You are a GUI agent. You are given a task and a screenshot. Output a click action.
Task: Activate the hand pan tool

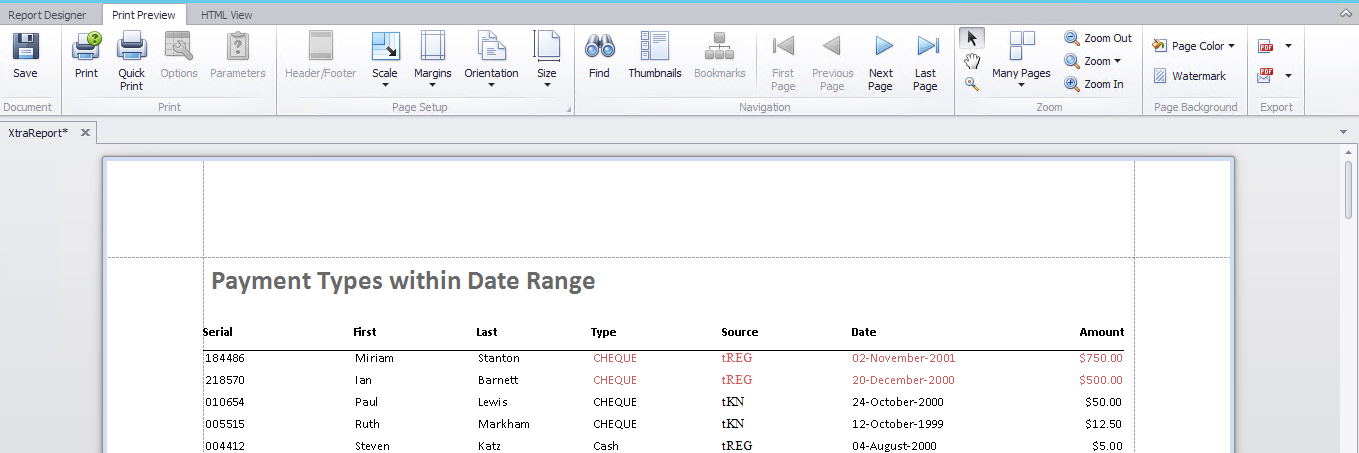tap(972, 61)
